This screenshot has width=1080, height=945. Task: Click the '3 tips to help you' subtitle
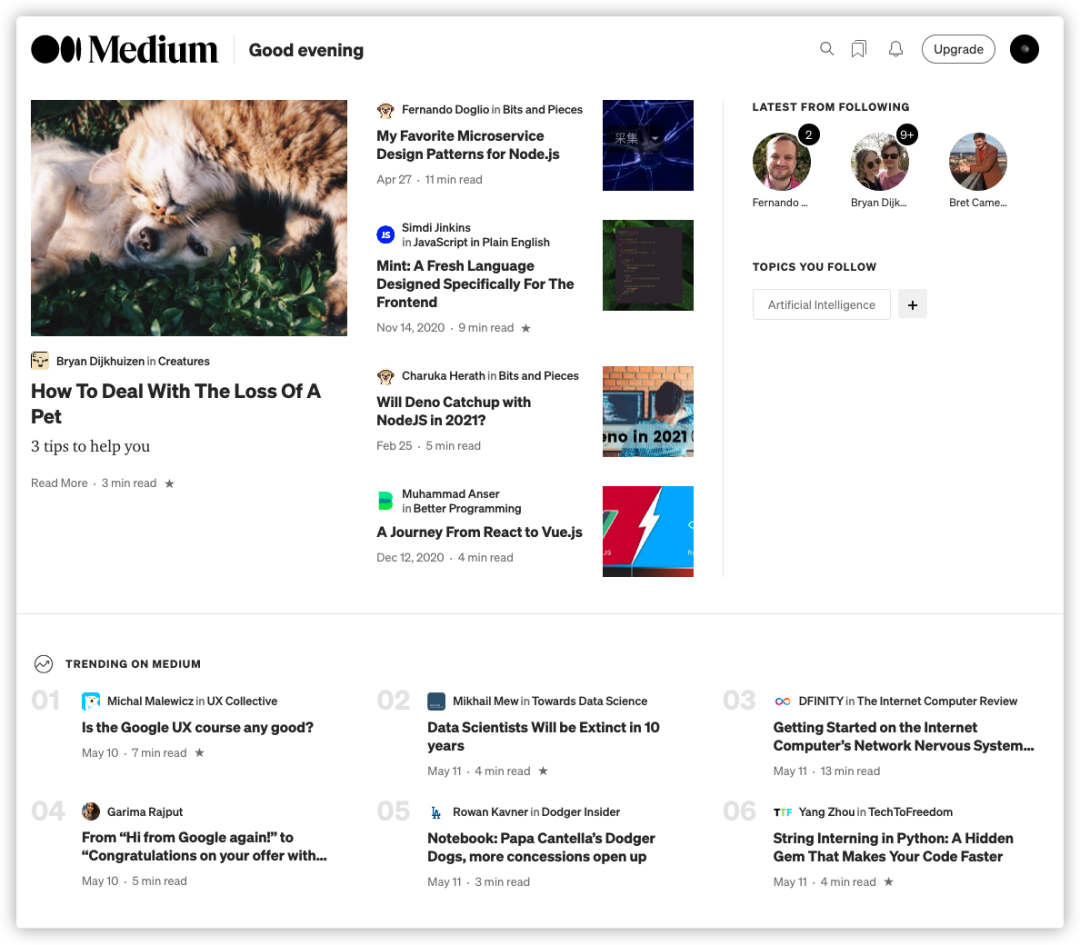point(90,446)
